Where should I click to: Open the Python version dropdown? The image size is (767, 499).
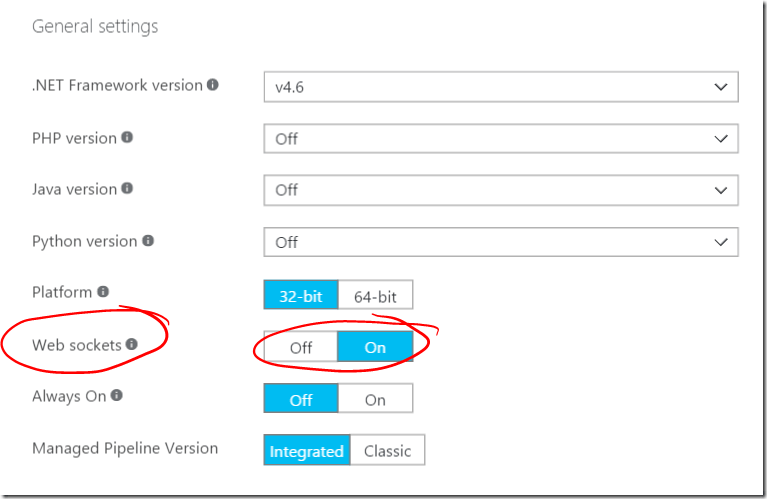pyautogui.click(x=501, y=242)
